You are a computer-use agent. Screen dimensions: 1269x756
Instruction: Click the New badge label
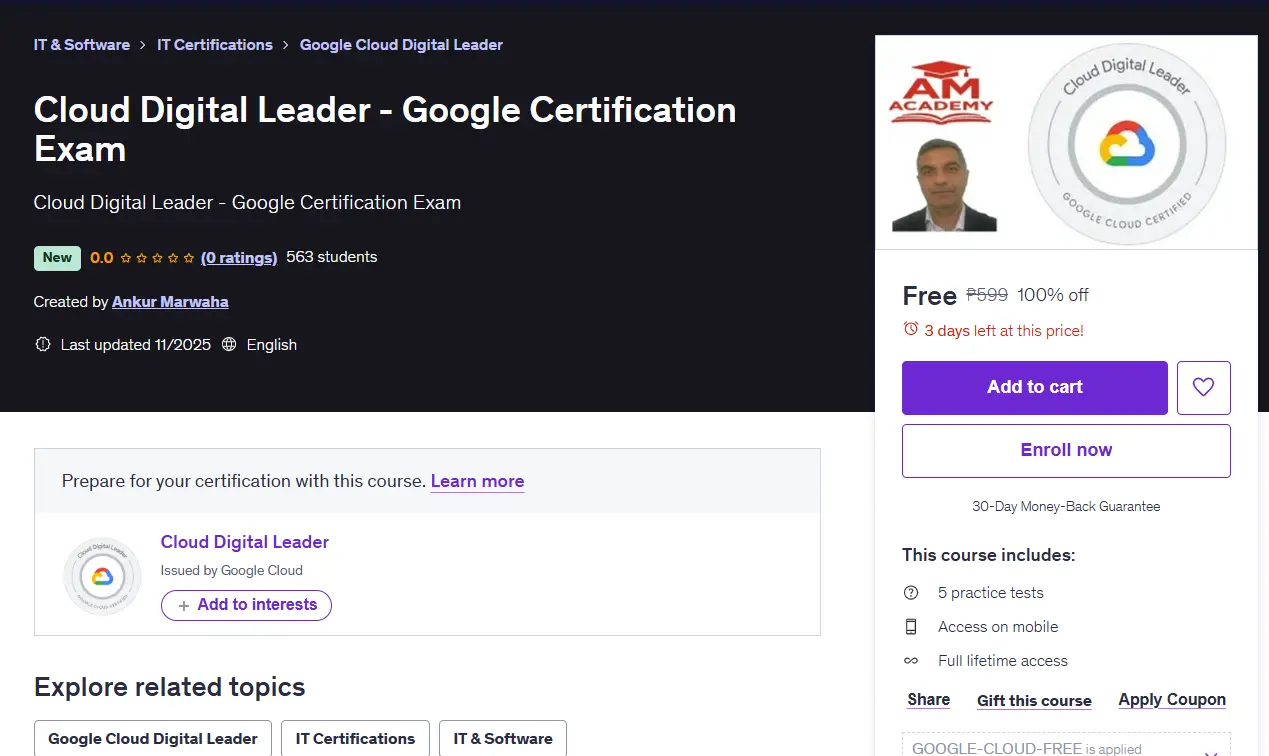coord(57,258)
